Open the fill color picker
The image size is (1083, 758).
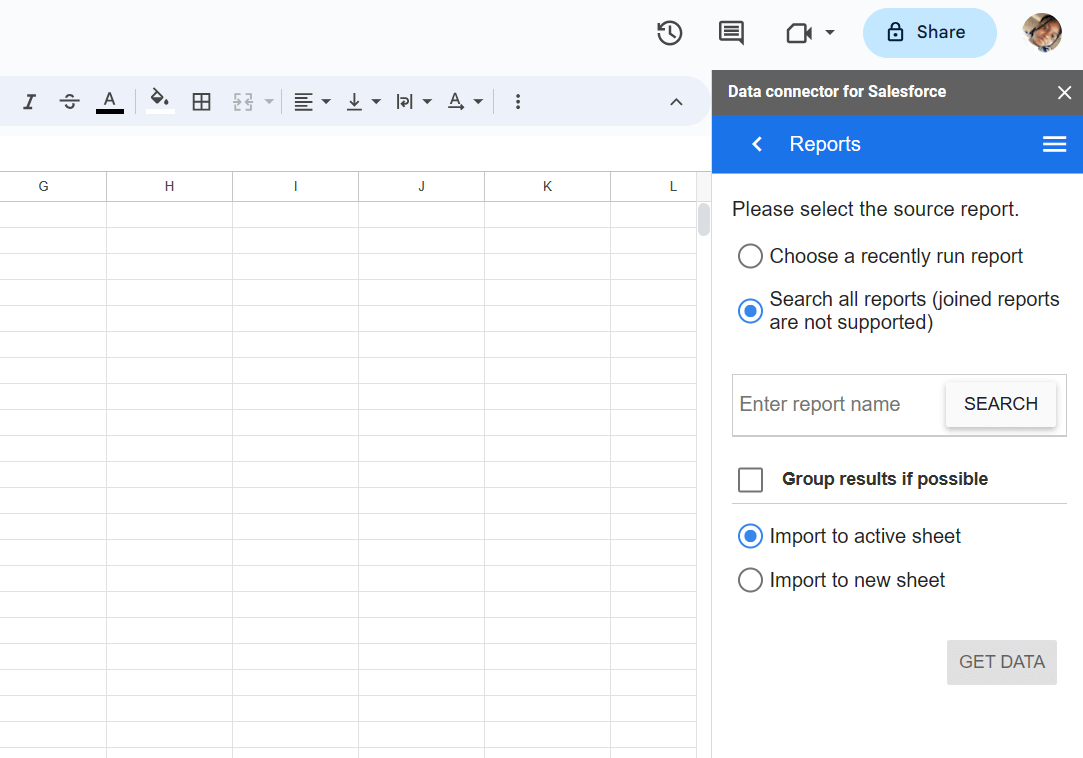pos(160,101)
